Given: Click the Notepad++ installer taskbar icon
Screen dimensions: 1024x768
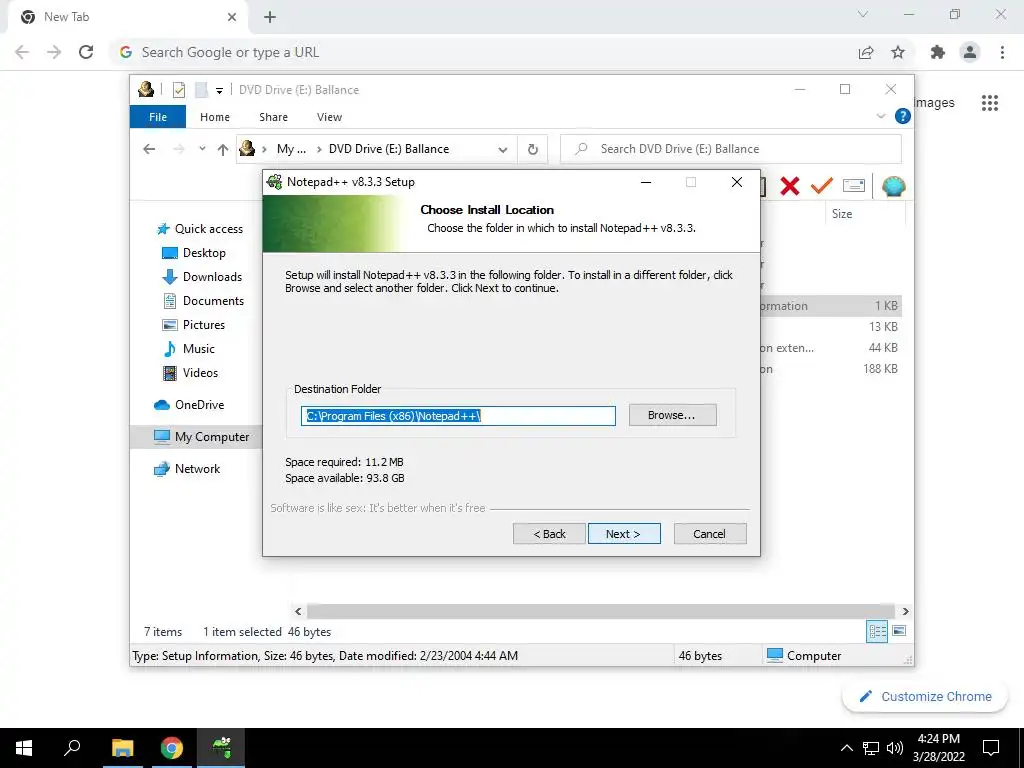Looking at the screenshot, I should pos(222,748).
